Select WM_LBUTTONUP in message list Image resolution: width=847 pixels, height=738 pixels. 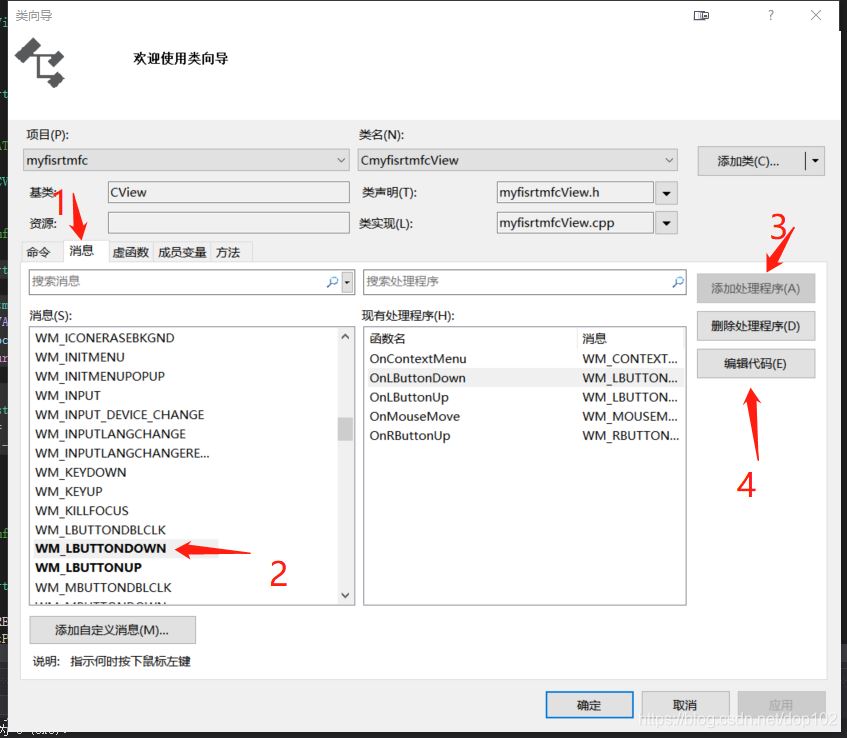click(x=89, y=568)
